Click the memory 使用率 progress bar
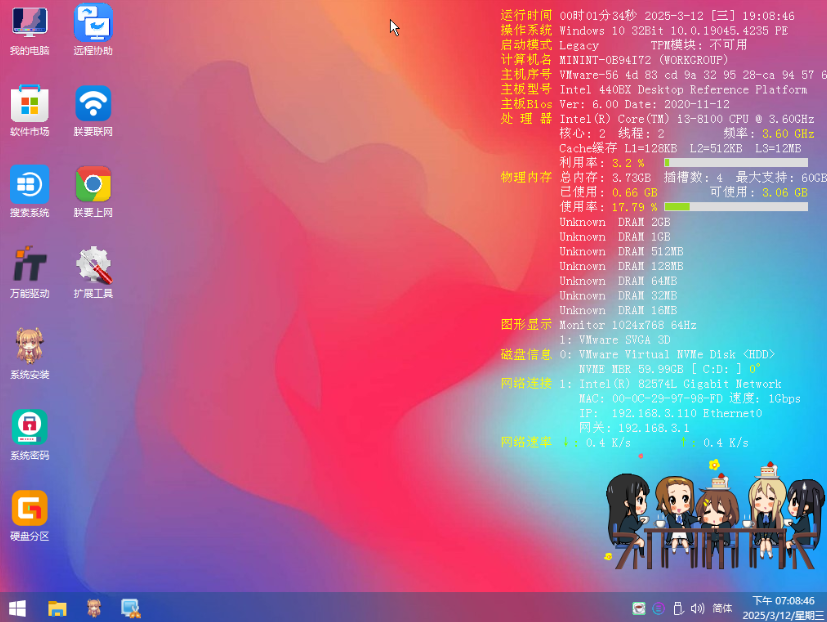827x622 pixels. [736, 207]
